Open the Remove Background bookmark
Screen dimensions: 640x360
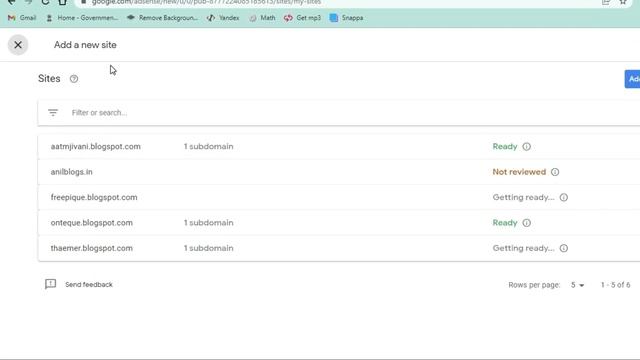162,18
